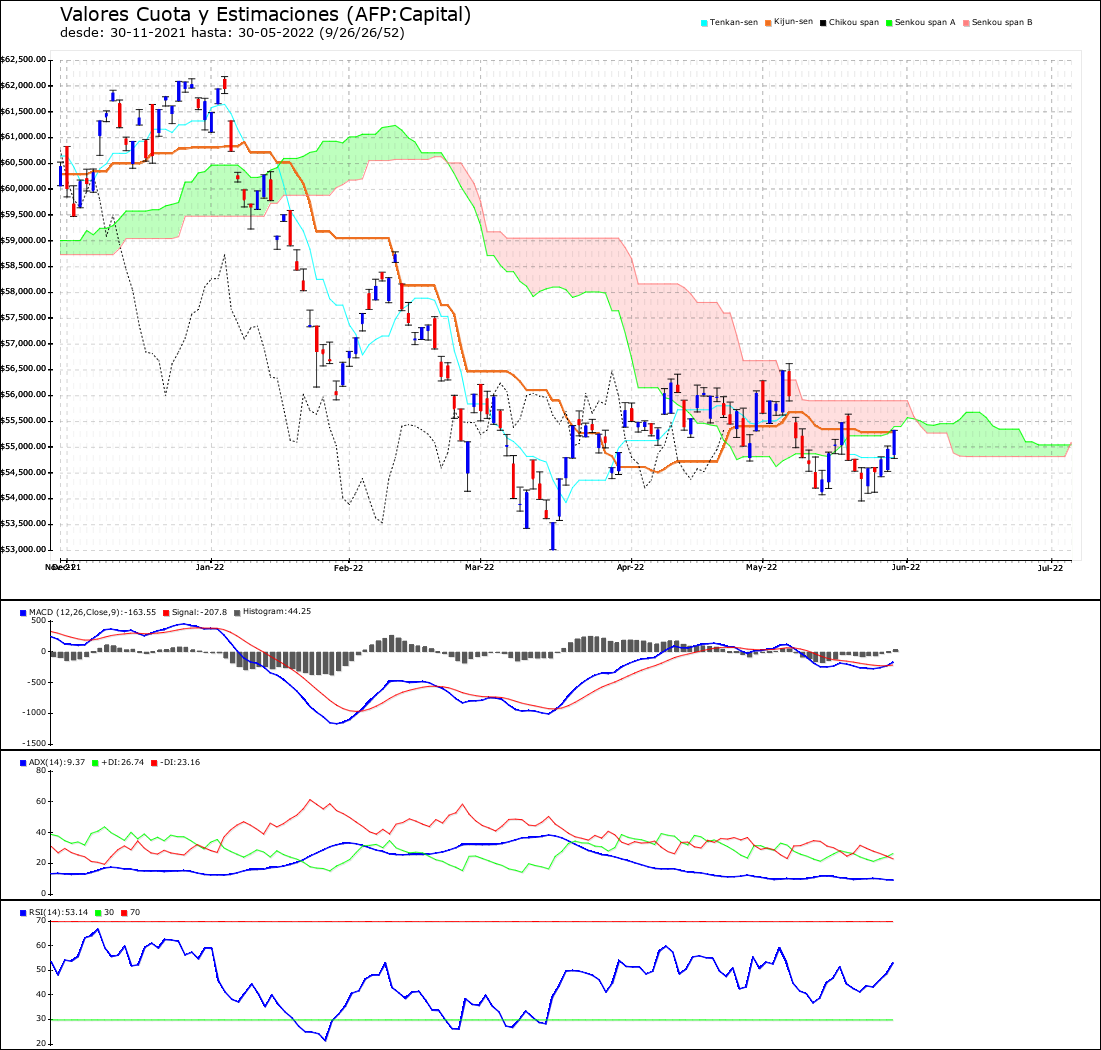Click the $60,000.00 price axis label

pos(23,188)
